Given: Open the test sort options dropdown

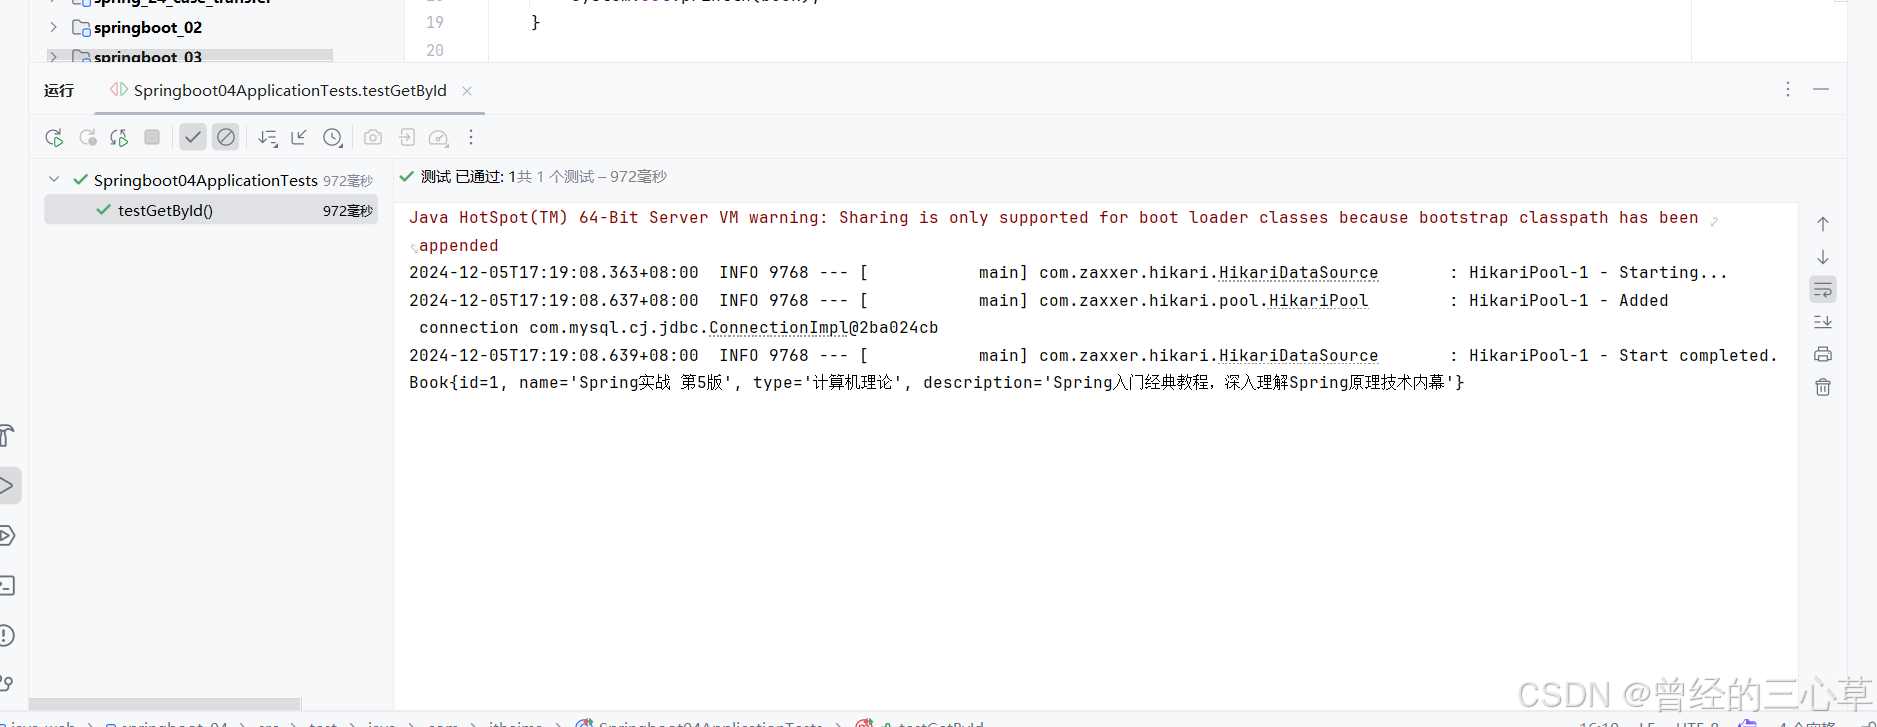Looking at the screenshot, I should pos(267,138).
